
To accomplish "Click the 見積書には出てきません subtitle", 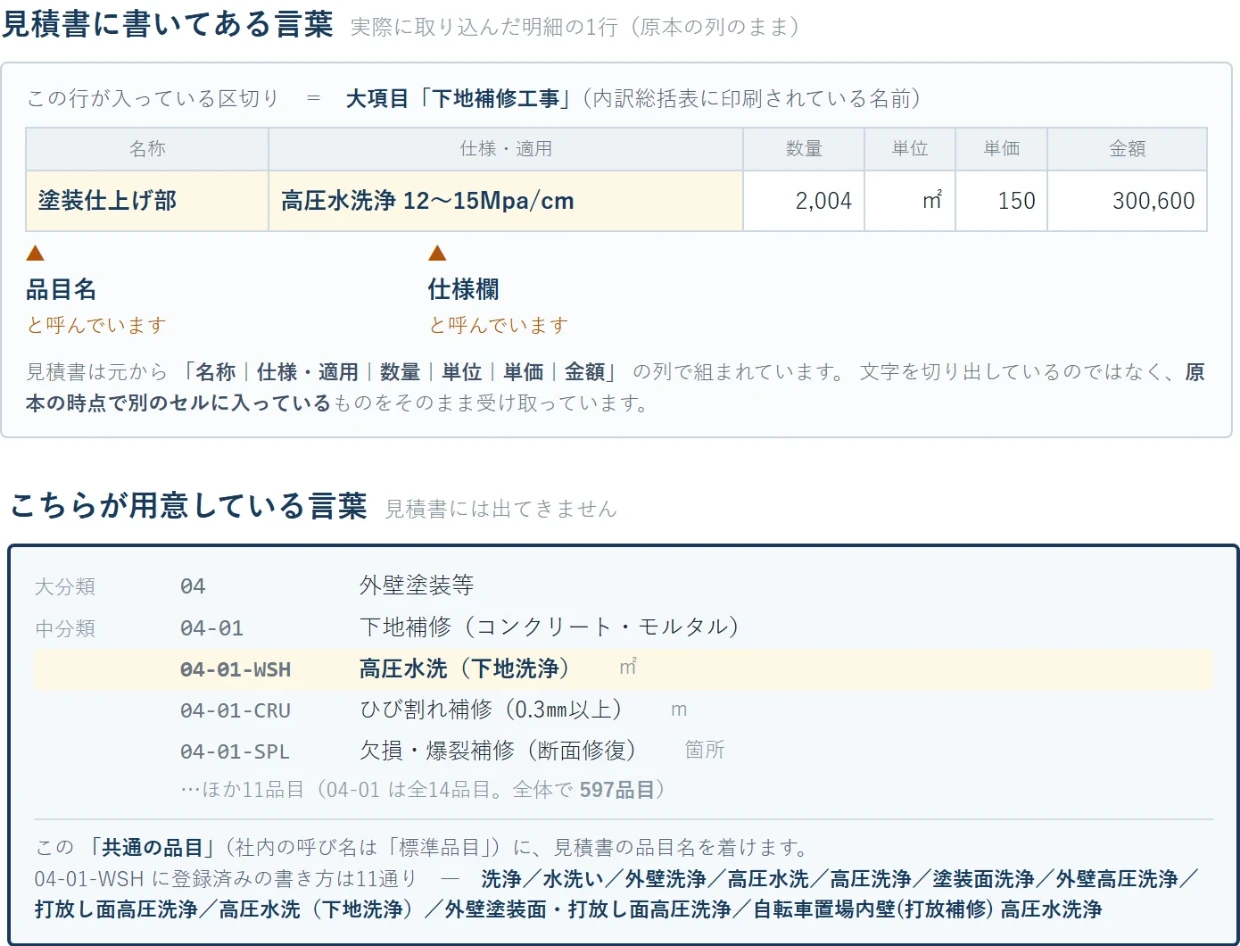I will point(501,508).
